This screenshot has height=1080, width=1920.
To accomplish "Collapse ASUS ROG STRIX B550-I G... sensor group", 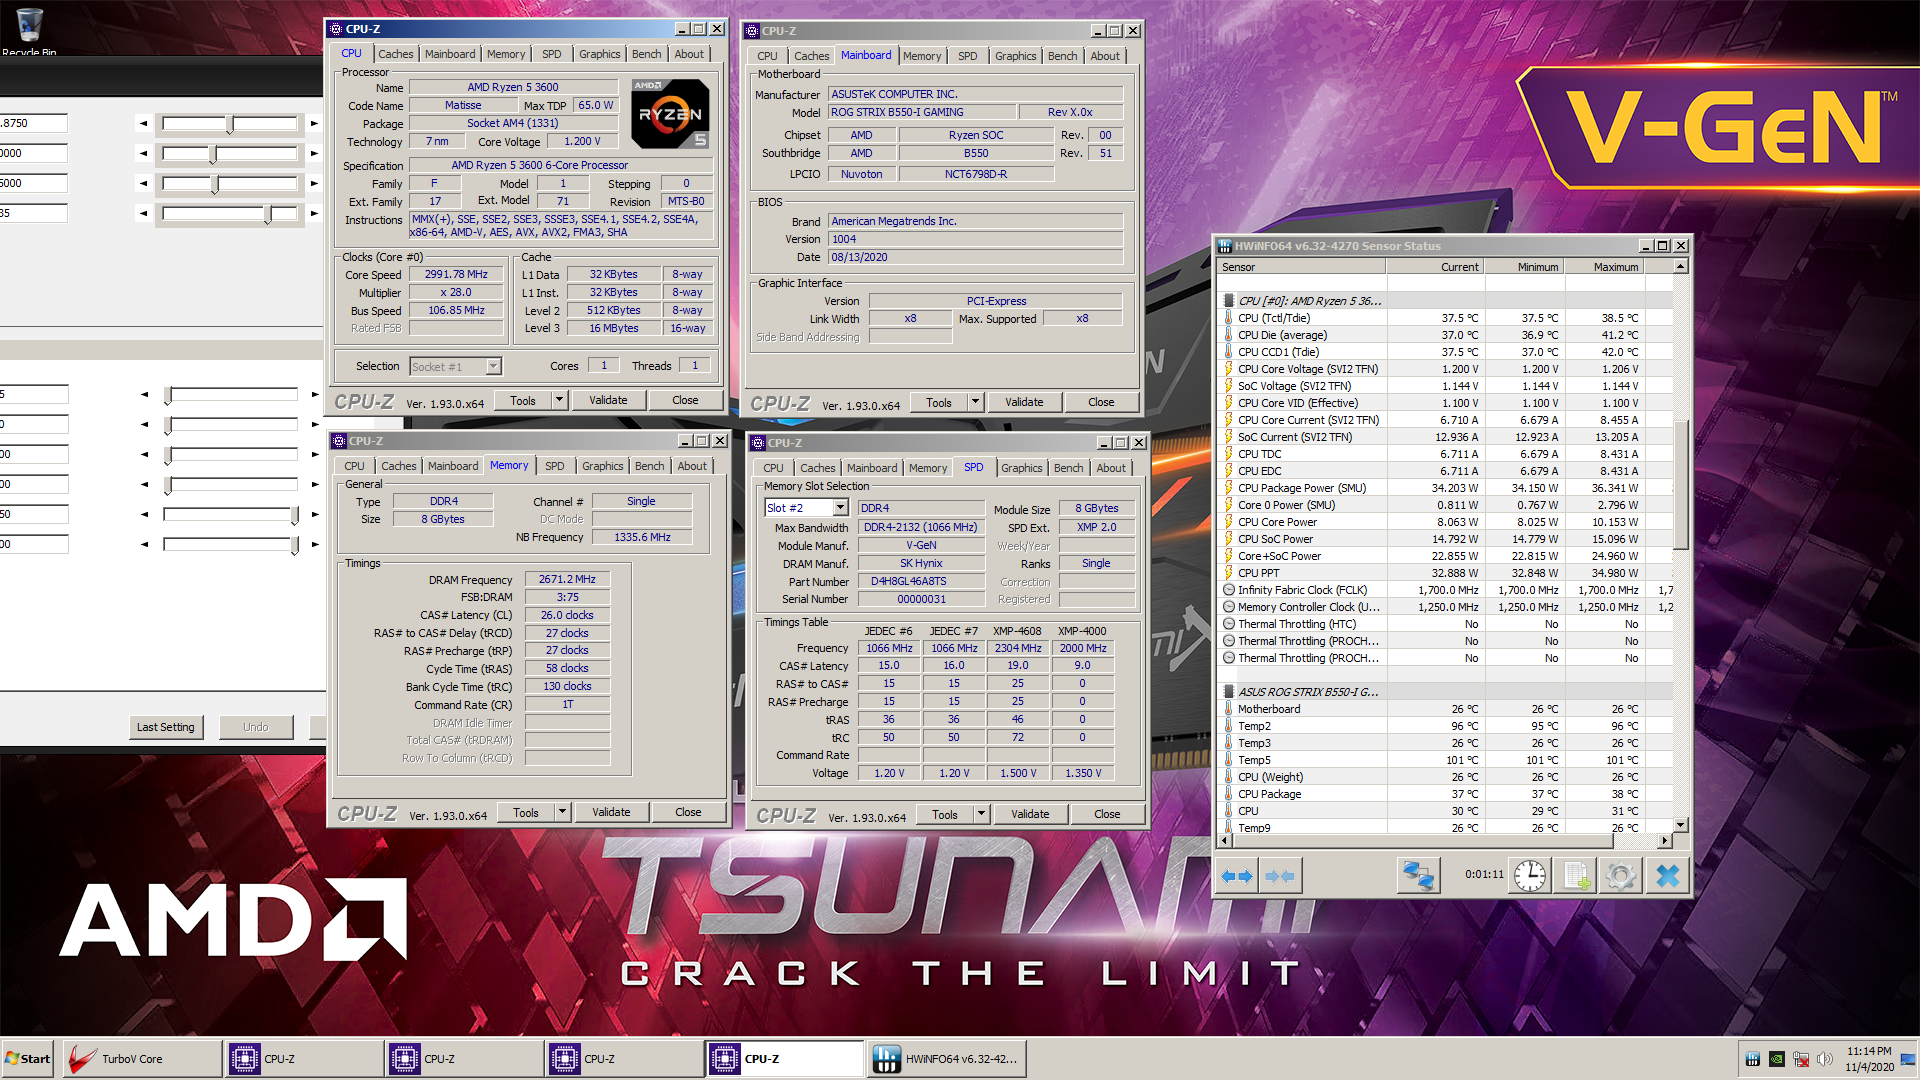I will 1229,692.
